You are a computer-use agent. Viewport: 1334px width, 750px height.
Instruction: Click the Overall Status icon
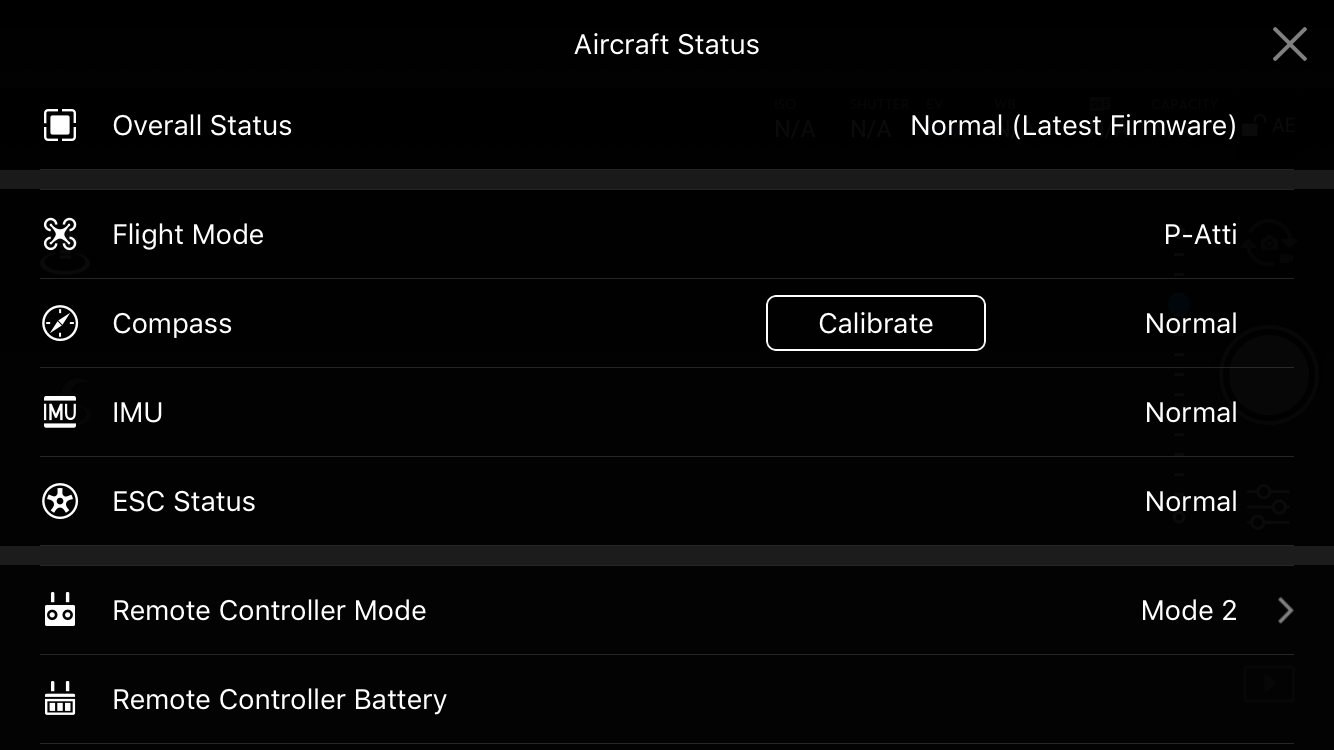(x=60, y=125)
